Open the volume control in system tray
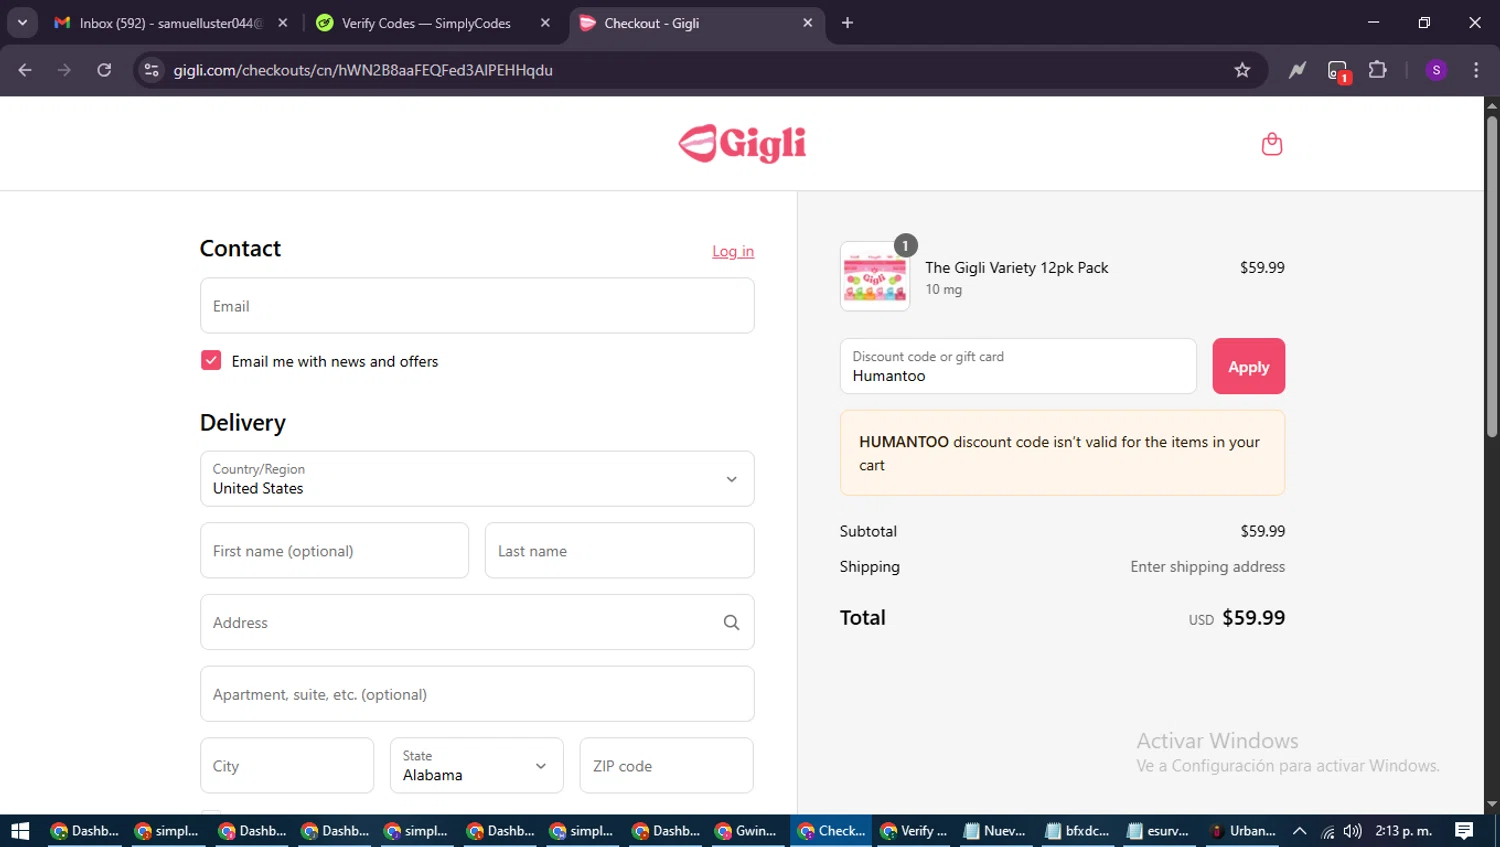Viewport: 1500px width, 847px height. coord(1352,831)
